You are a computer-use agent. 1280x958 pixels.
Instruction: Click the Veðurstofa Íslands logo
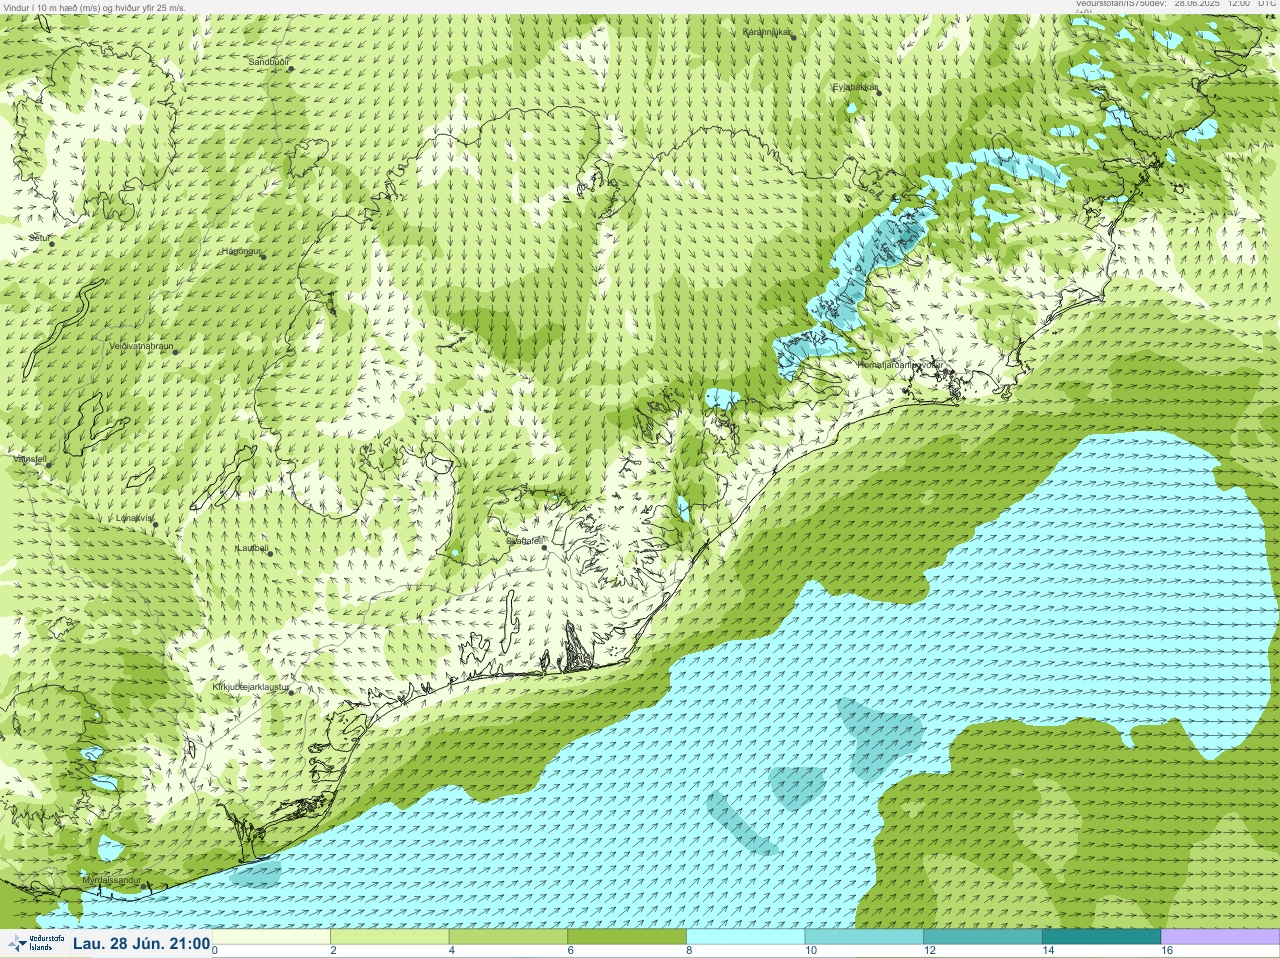35,944
